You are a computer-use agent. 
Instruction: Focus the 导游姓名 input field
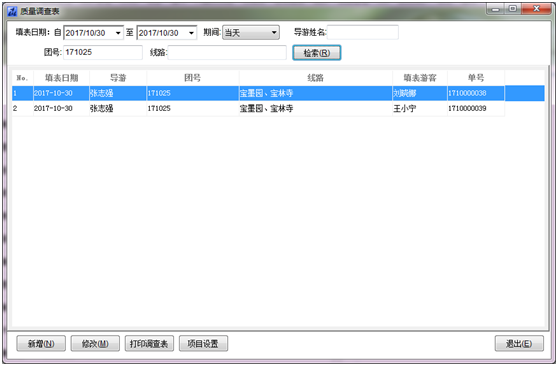pyautogui.click(x=363, y=32)
